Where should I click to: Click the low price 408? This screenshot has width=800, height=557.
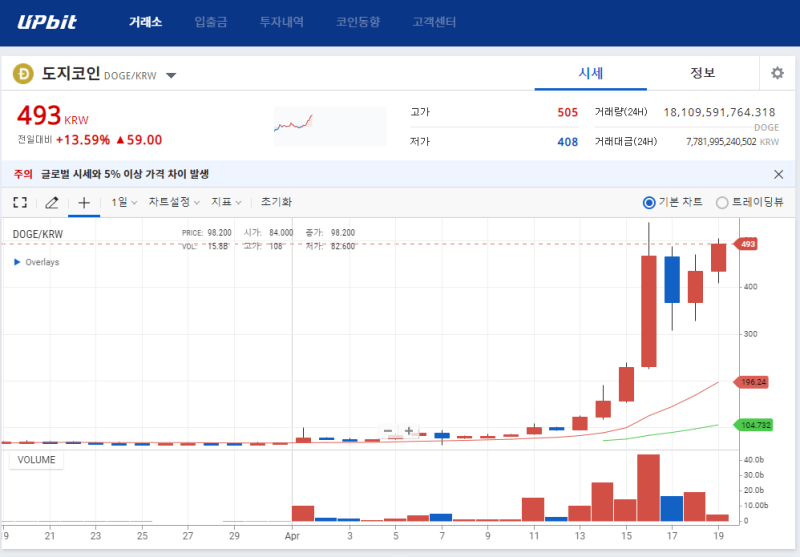[567, 142]
